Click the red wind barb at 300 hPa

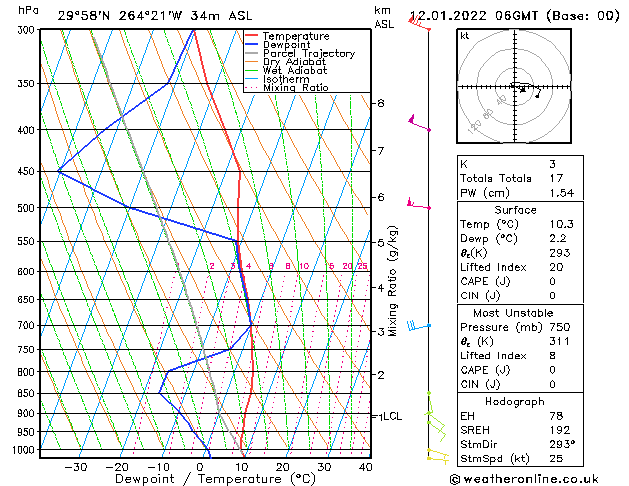pos(419,22)
